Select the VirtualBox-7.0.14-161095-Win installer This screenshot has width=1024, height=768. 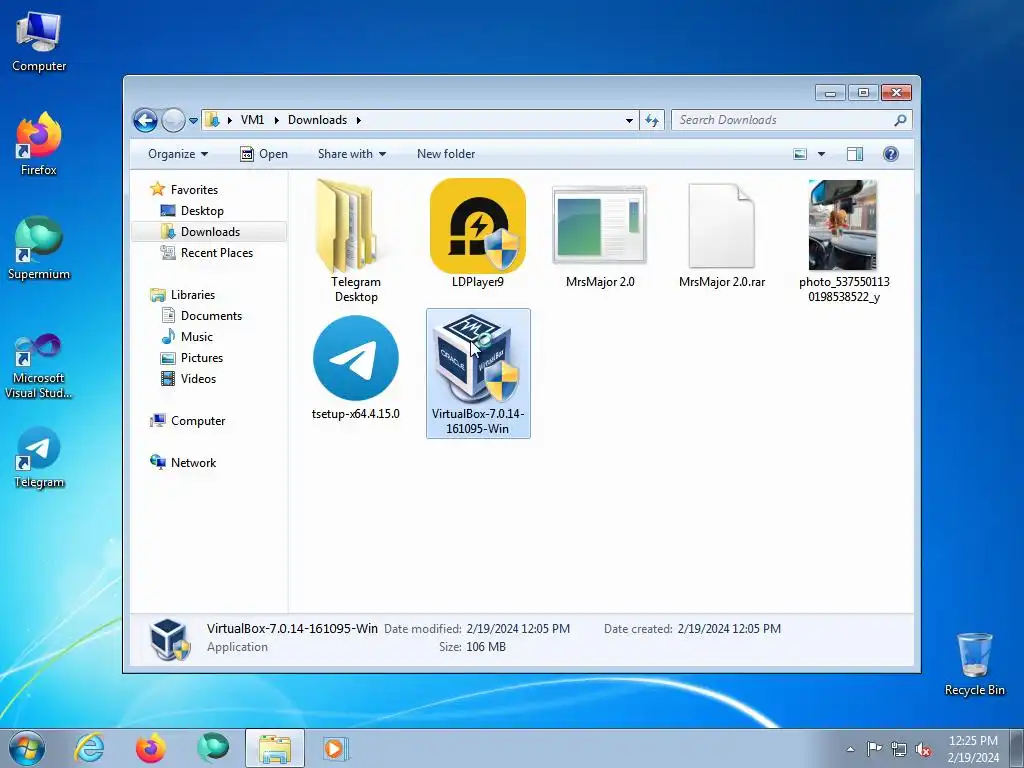pos(478,374)
